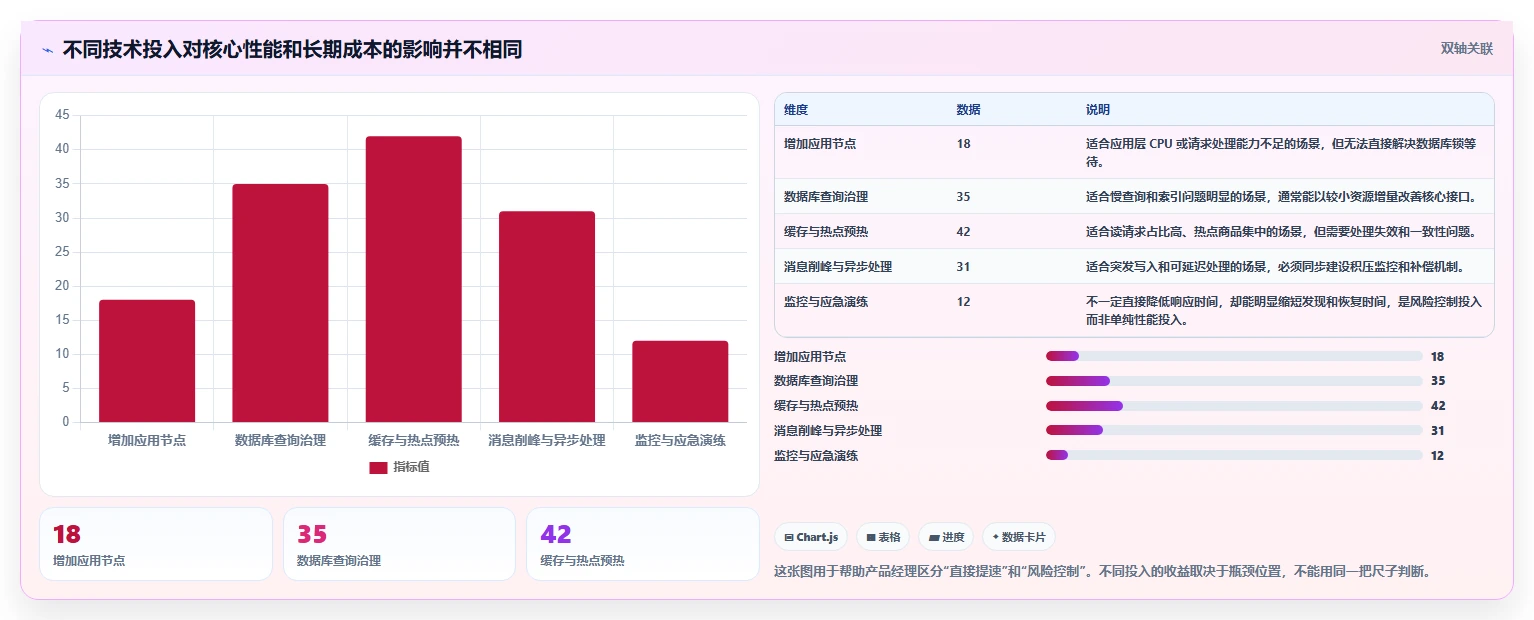1534x620 pixels.
Task: Click the 增加应用节点 bar in chart
Action: click(x=147, y=361)
